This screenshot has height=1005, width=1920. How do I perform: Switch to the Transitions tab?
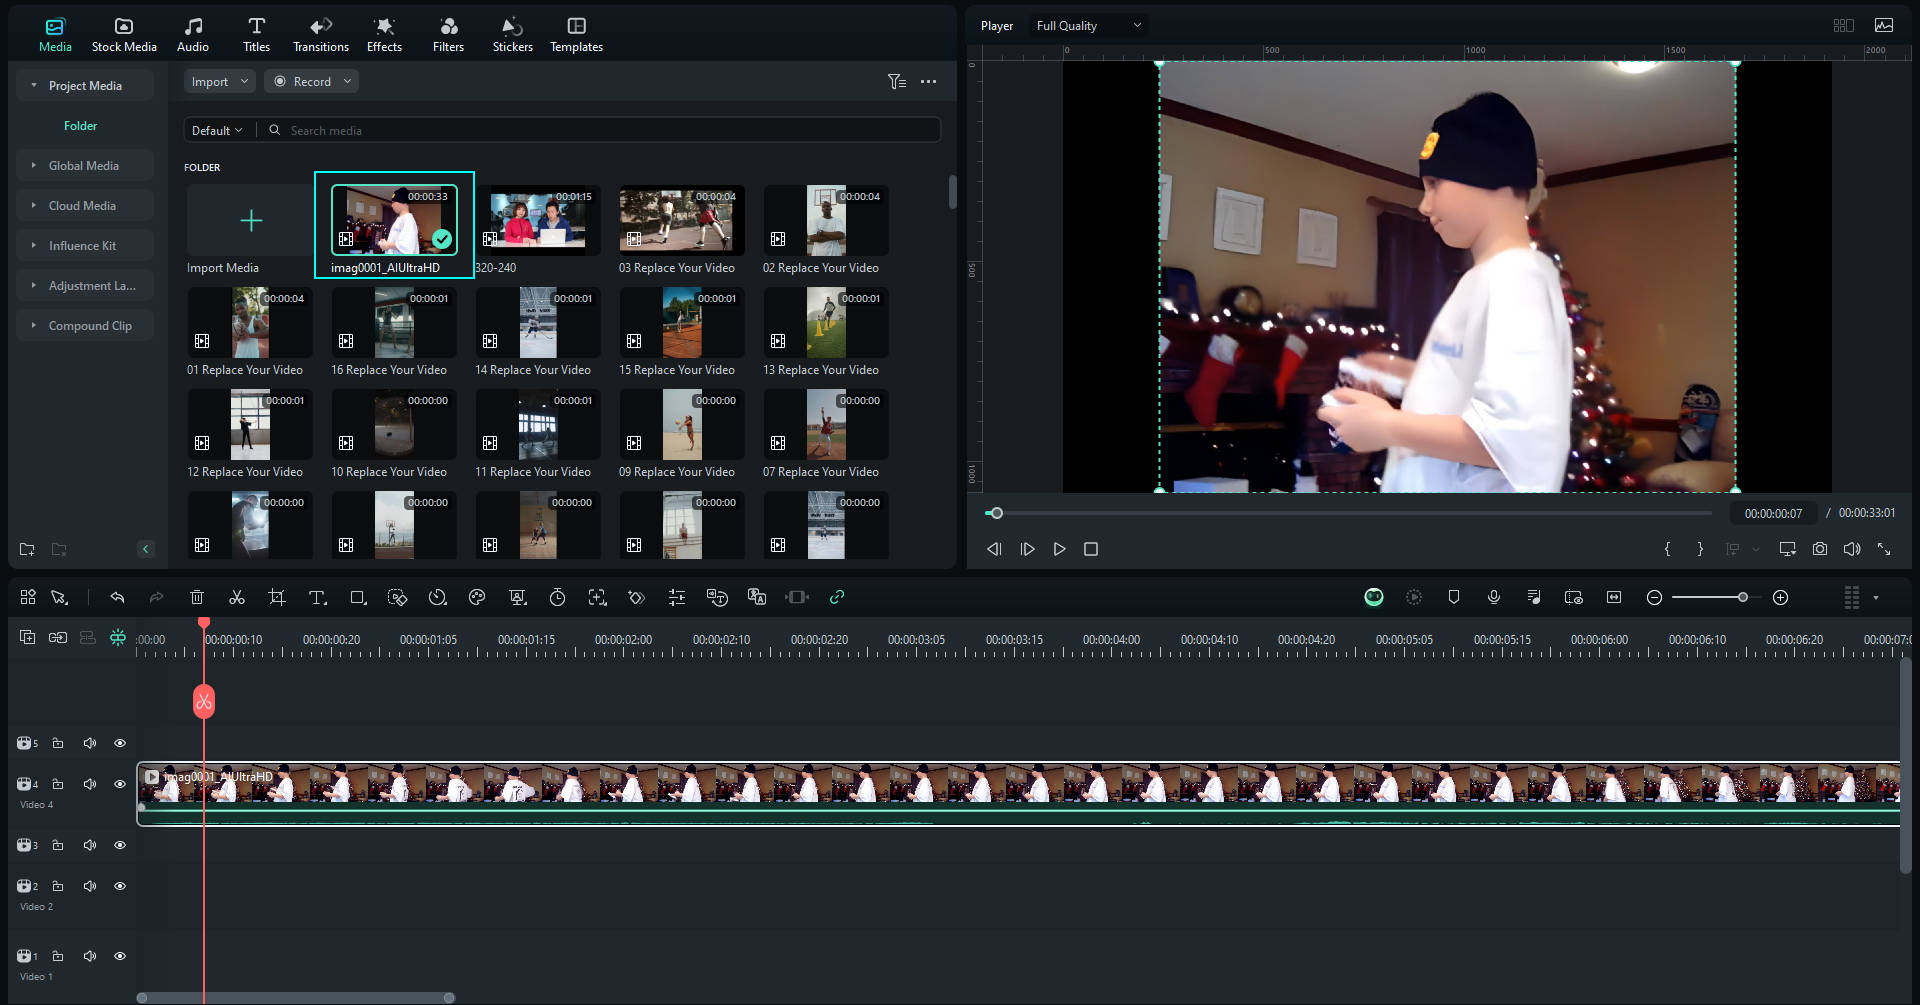[x=321, y=35]
